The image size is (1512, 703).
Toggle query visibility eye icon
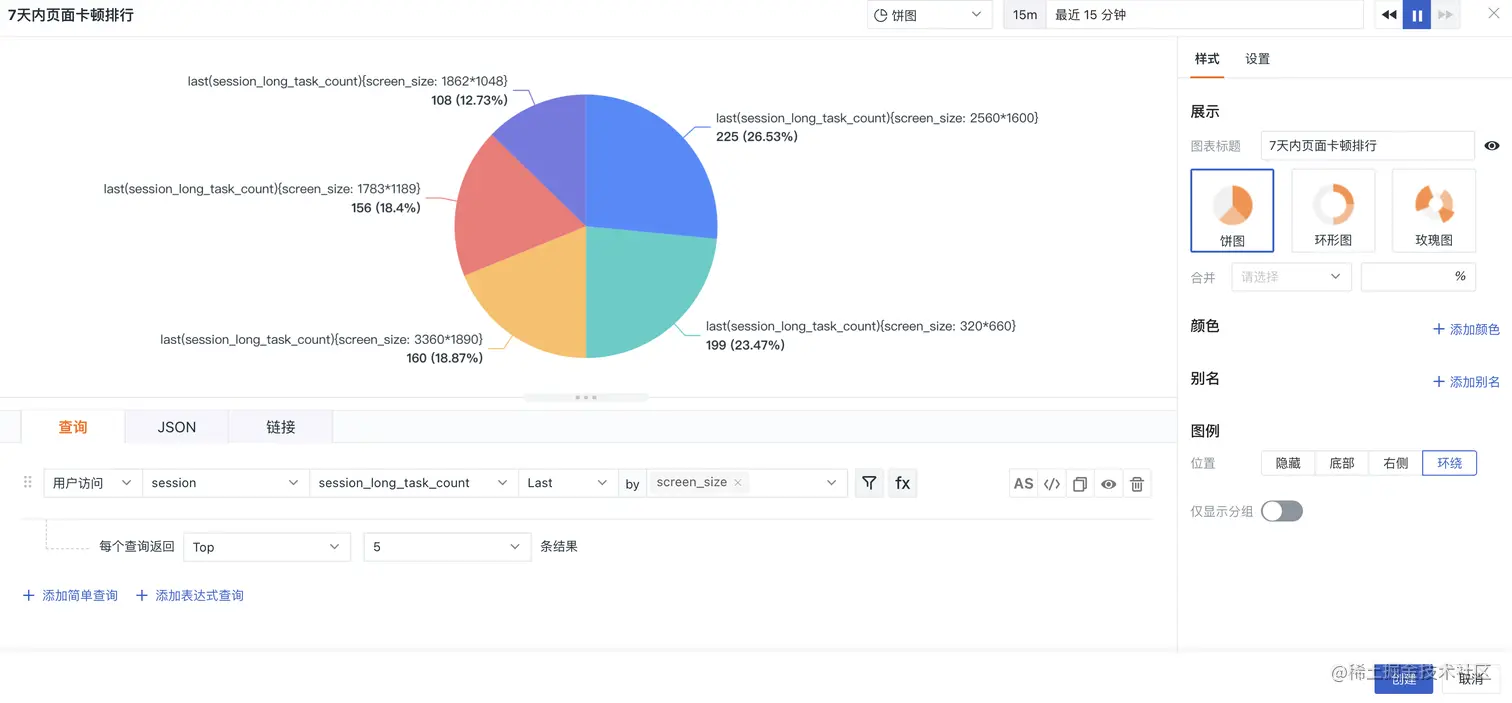pyautogui.click(x=1108, y=484)
